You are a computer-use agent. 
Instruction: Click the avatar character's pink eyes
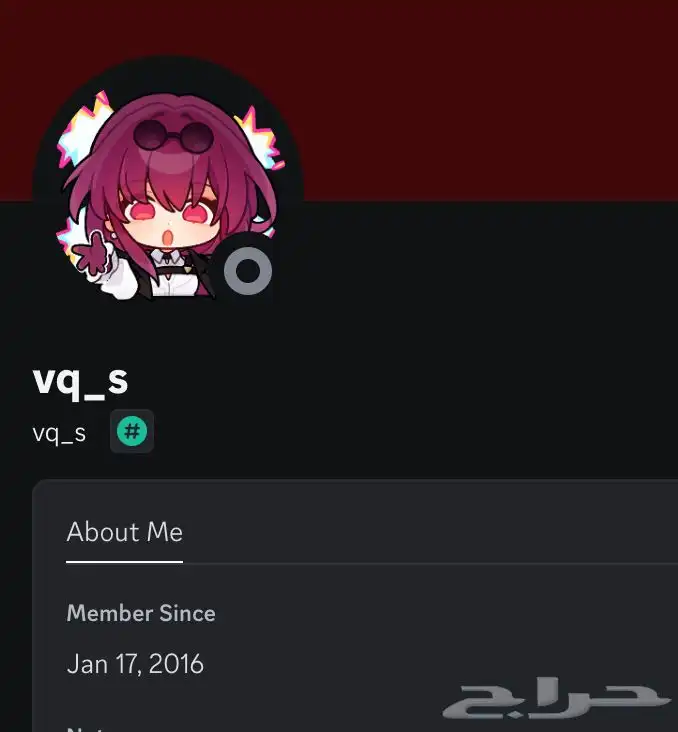pyautogui.click(x=170, y=211)
